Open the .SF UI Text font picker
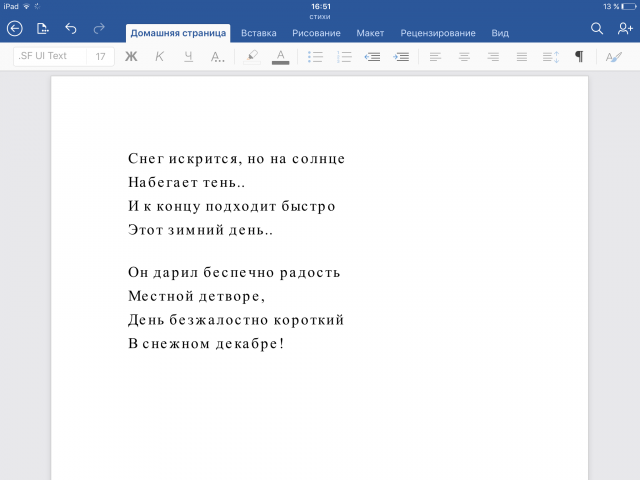Image resolution: width=640 pixels, height=480 pixels. [x=50, y=56]
